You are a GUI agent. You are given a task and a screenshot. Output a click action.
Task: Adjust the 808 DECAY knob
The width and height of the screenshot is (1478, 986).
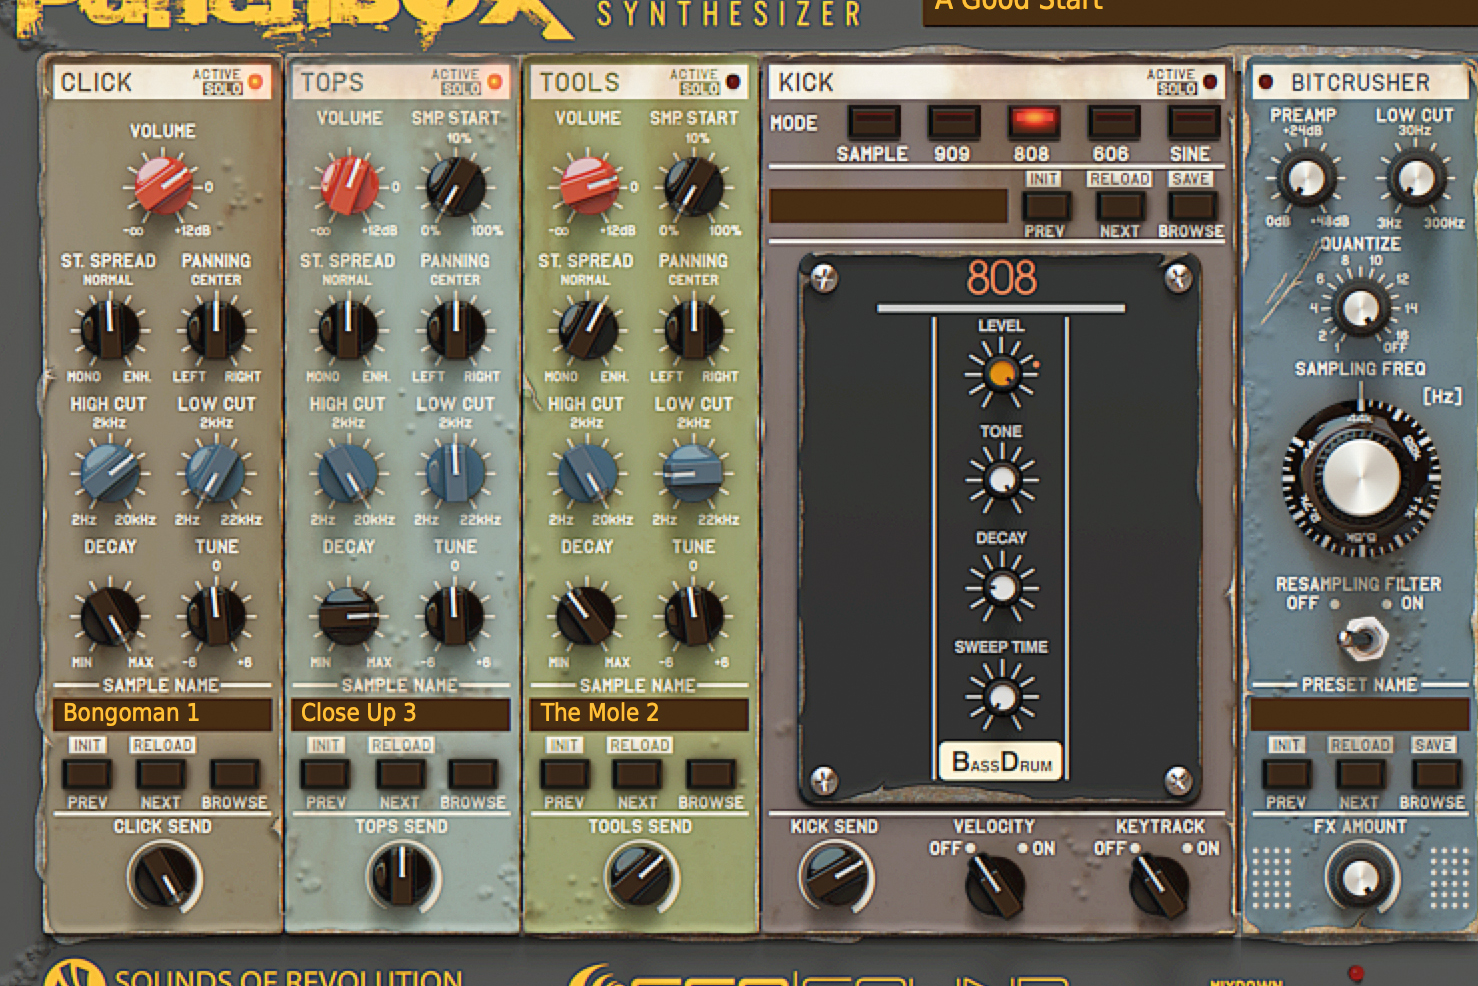point(1002,586)
